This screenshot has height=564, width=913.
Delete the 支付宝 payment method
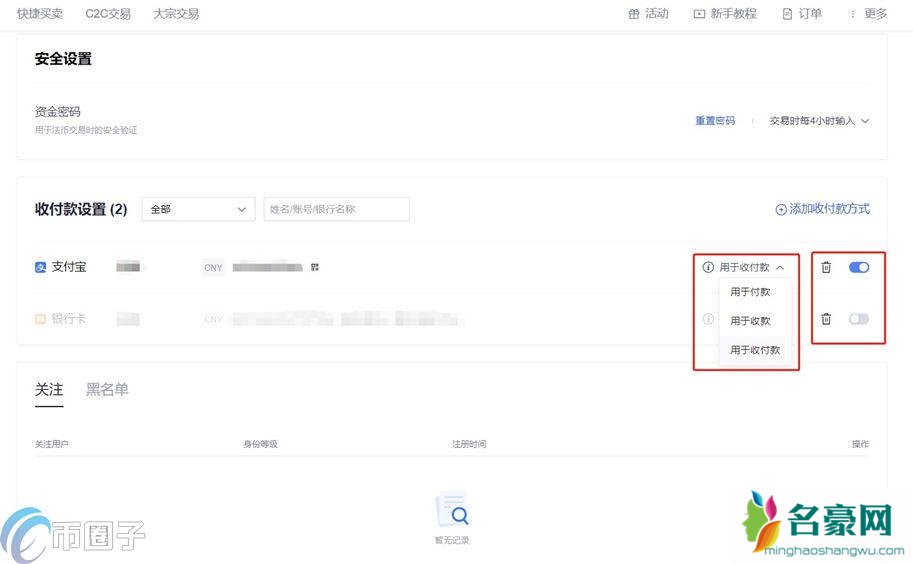(x=826, y=267)
